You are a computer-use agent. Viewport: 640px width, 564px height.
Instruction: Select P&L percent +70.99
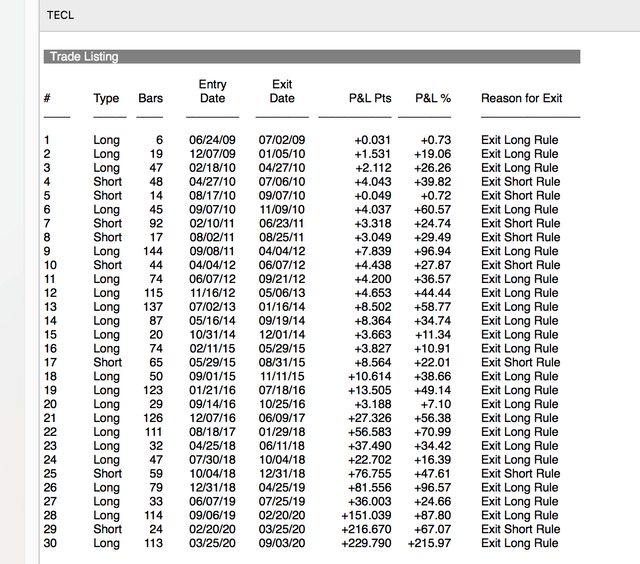click(x=433, y=431)
